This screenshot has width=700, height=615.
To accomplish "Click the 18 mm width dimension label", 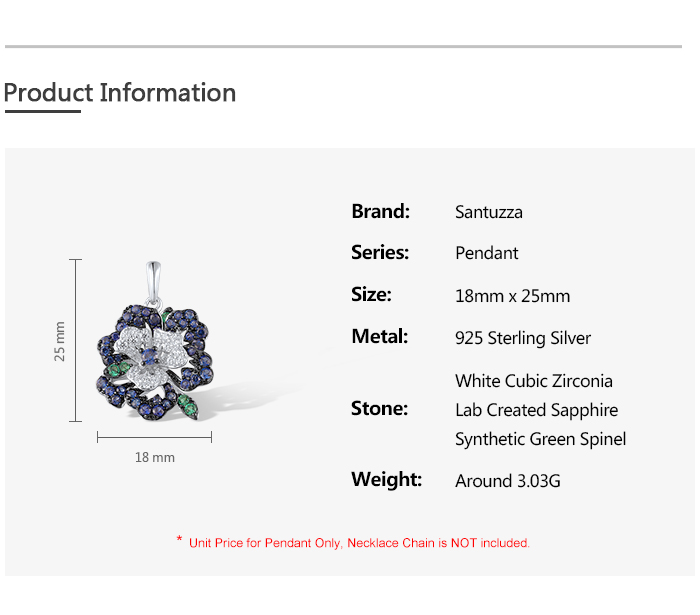I will [x=155, y=457].
